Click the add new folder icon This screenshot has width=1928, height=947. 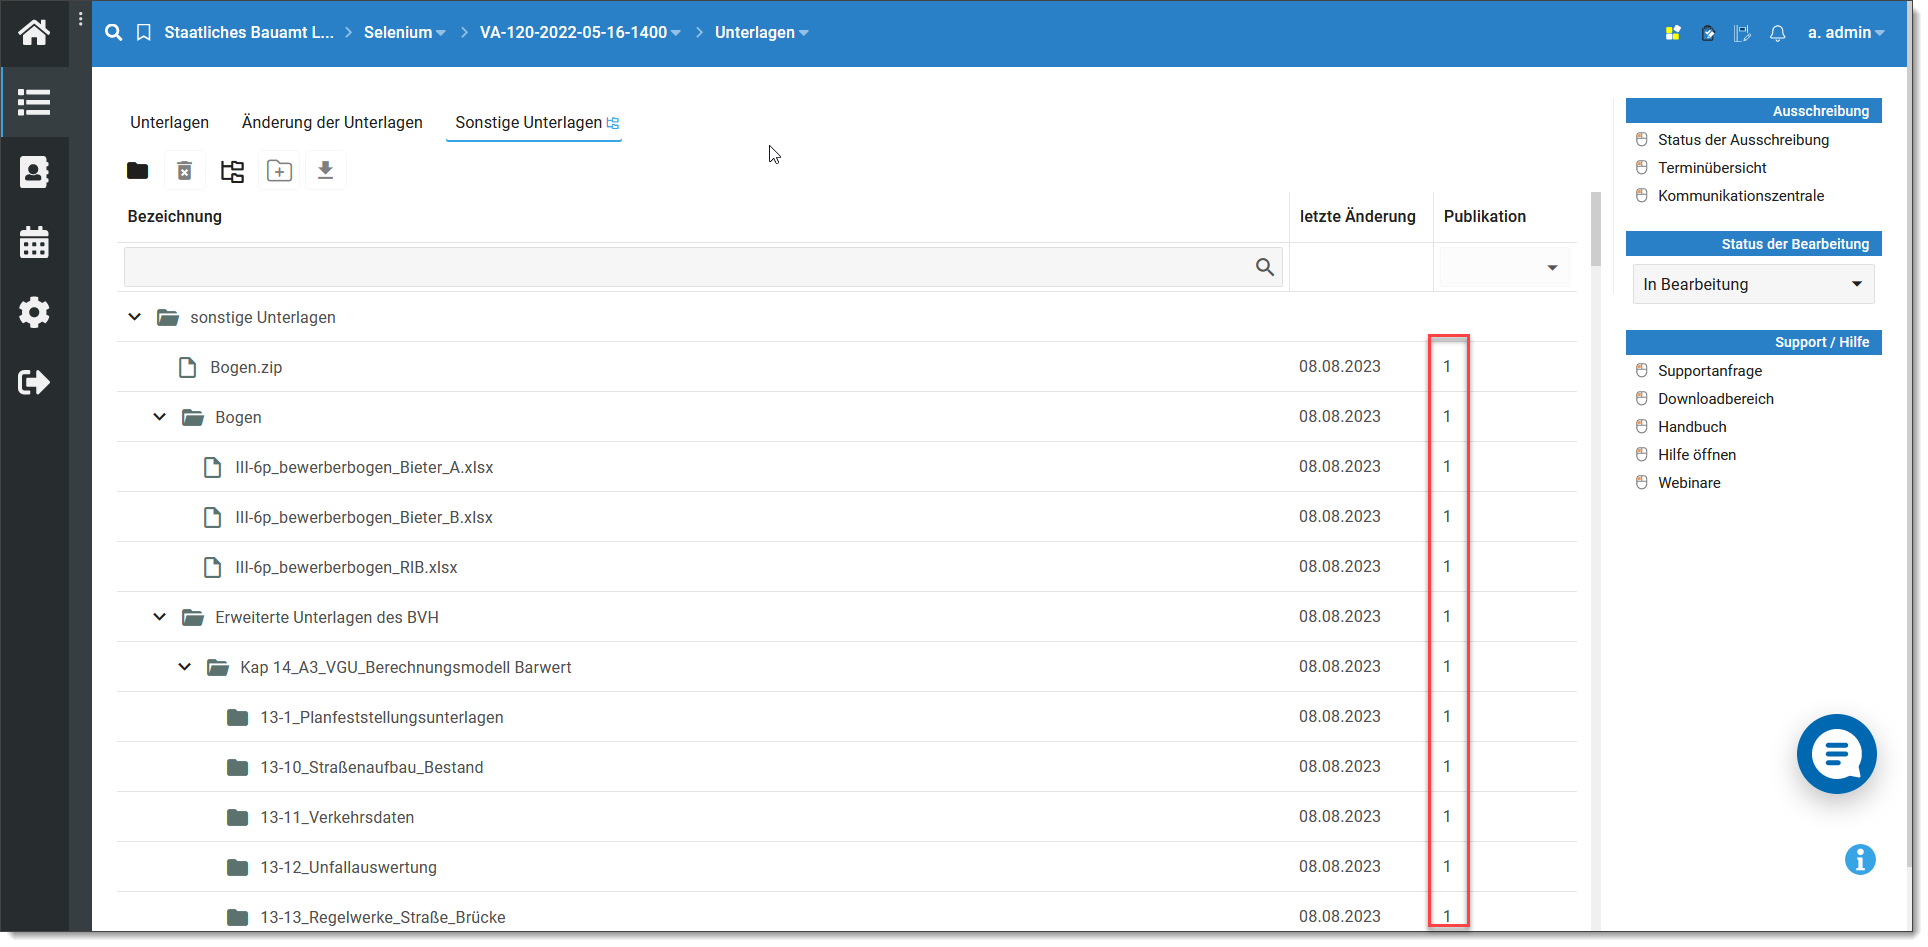click(279, 171)
